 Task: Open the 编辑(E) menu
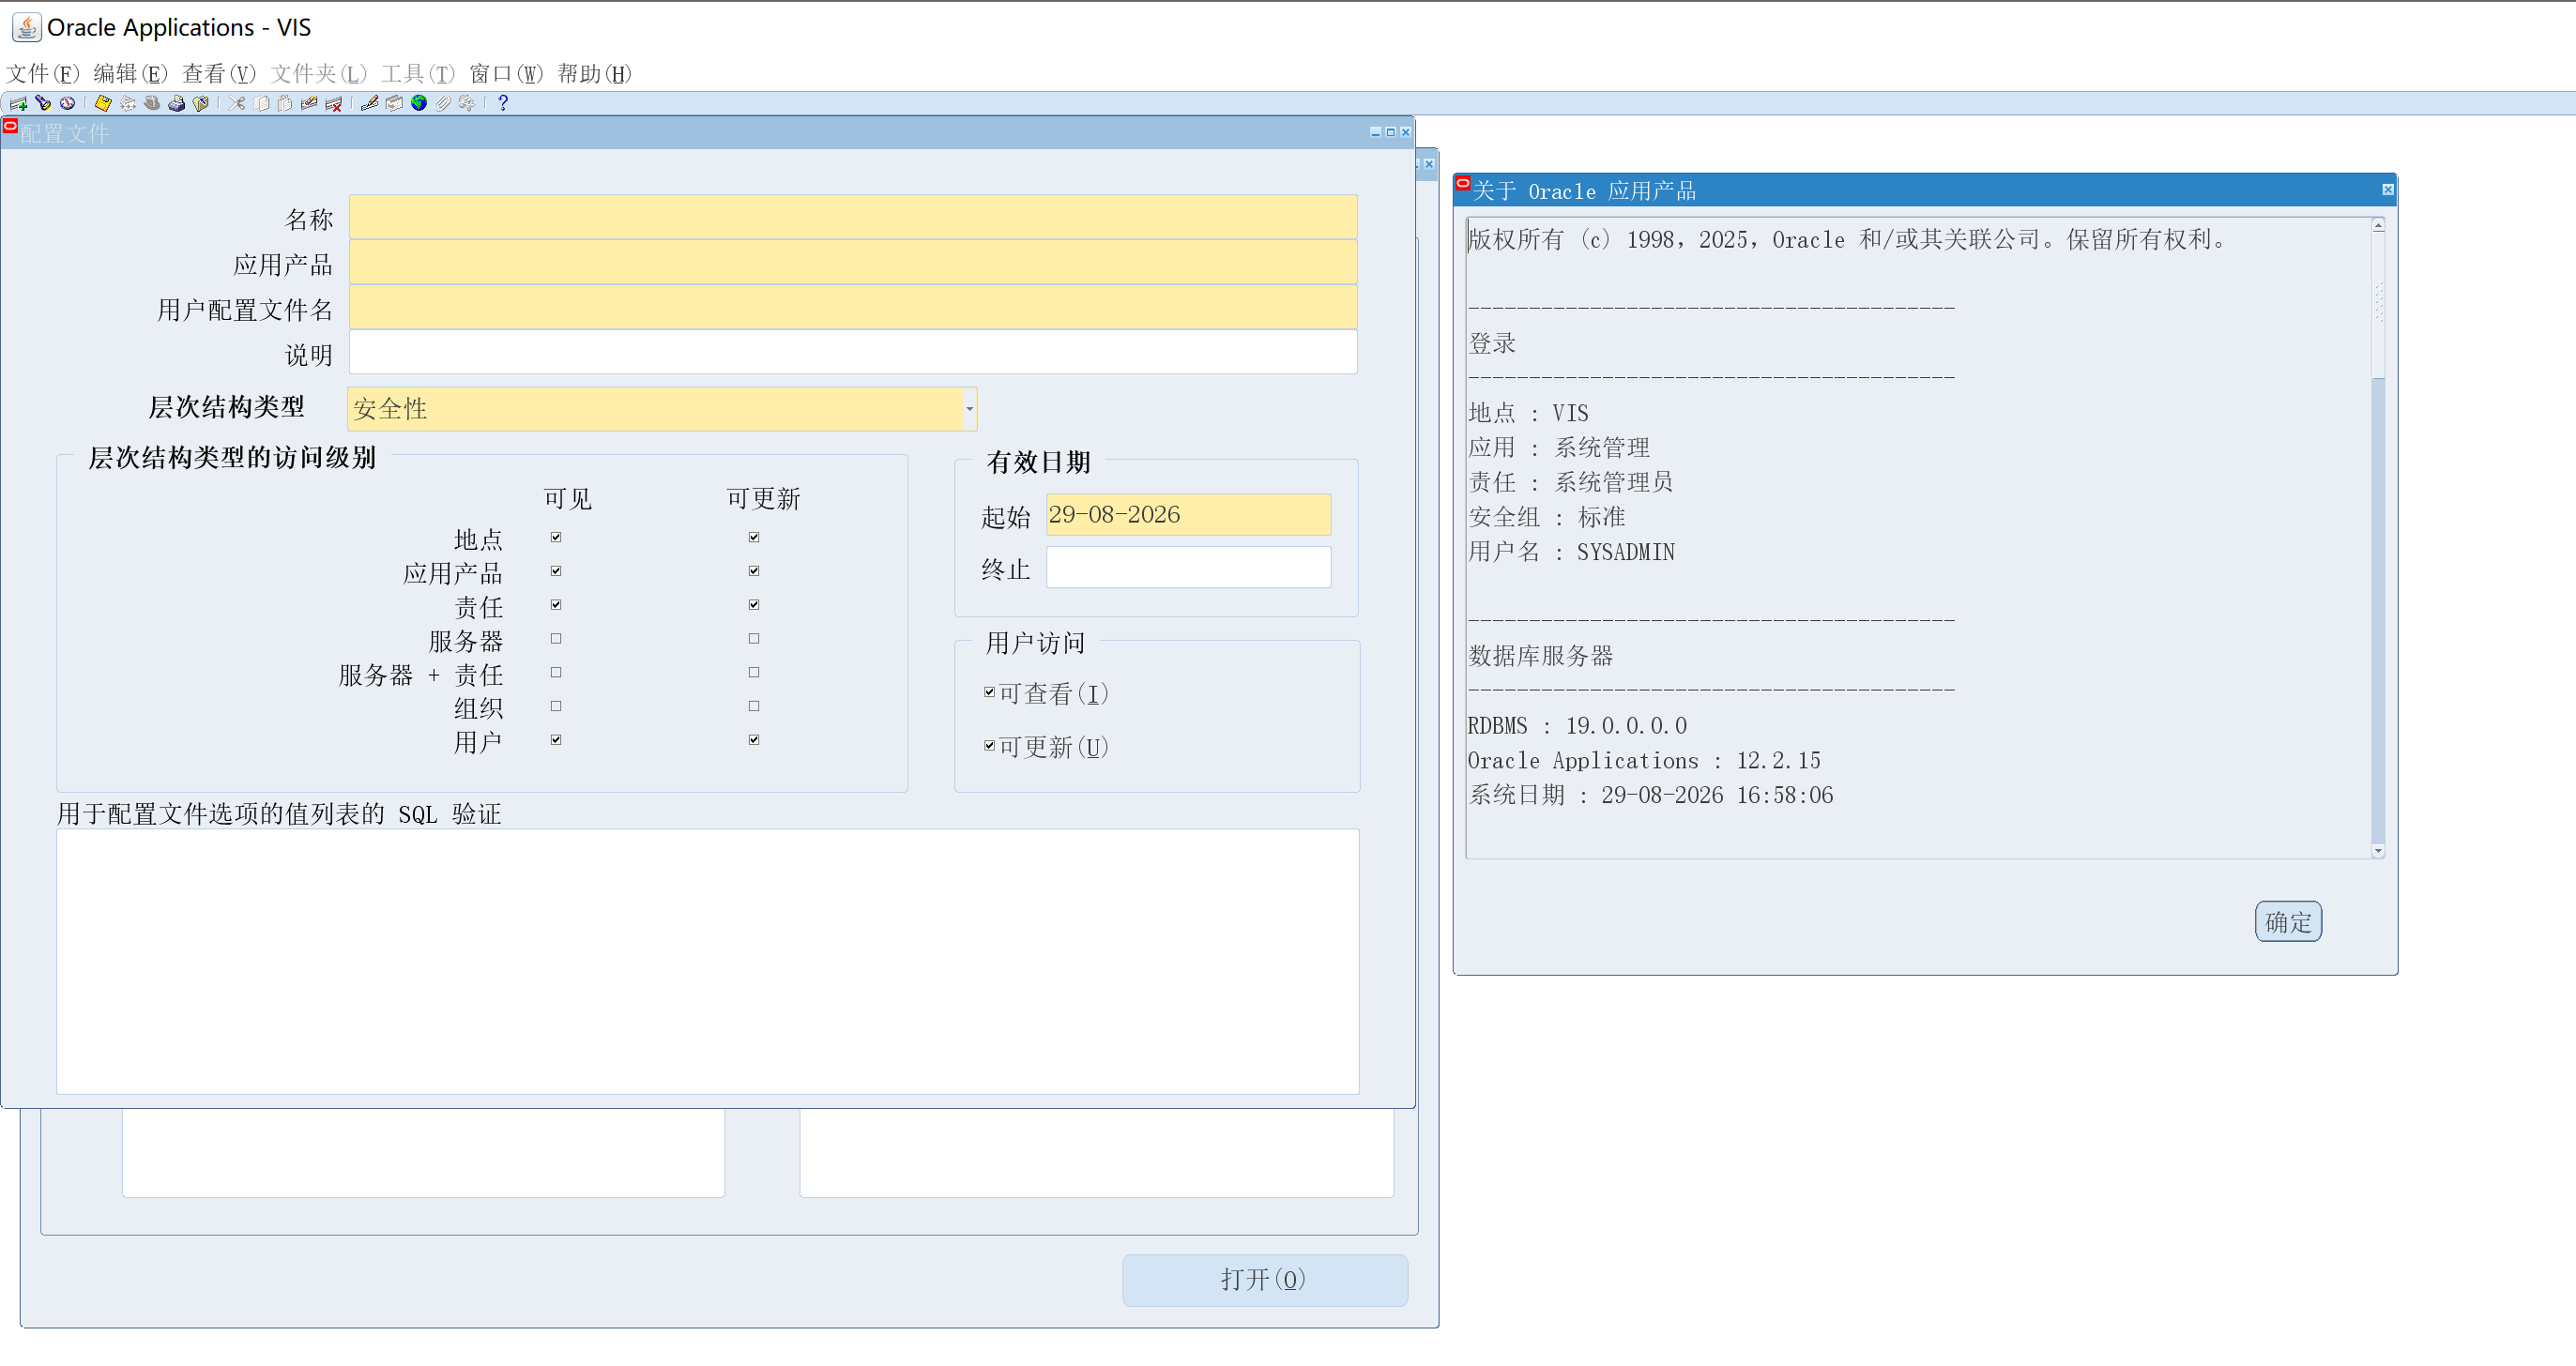130,74
